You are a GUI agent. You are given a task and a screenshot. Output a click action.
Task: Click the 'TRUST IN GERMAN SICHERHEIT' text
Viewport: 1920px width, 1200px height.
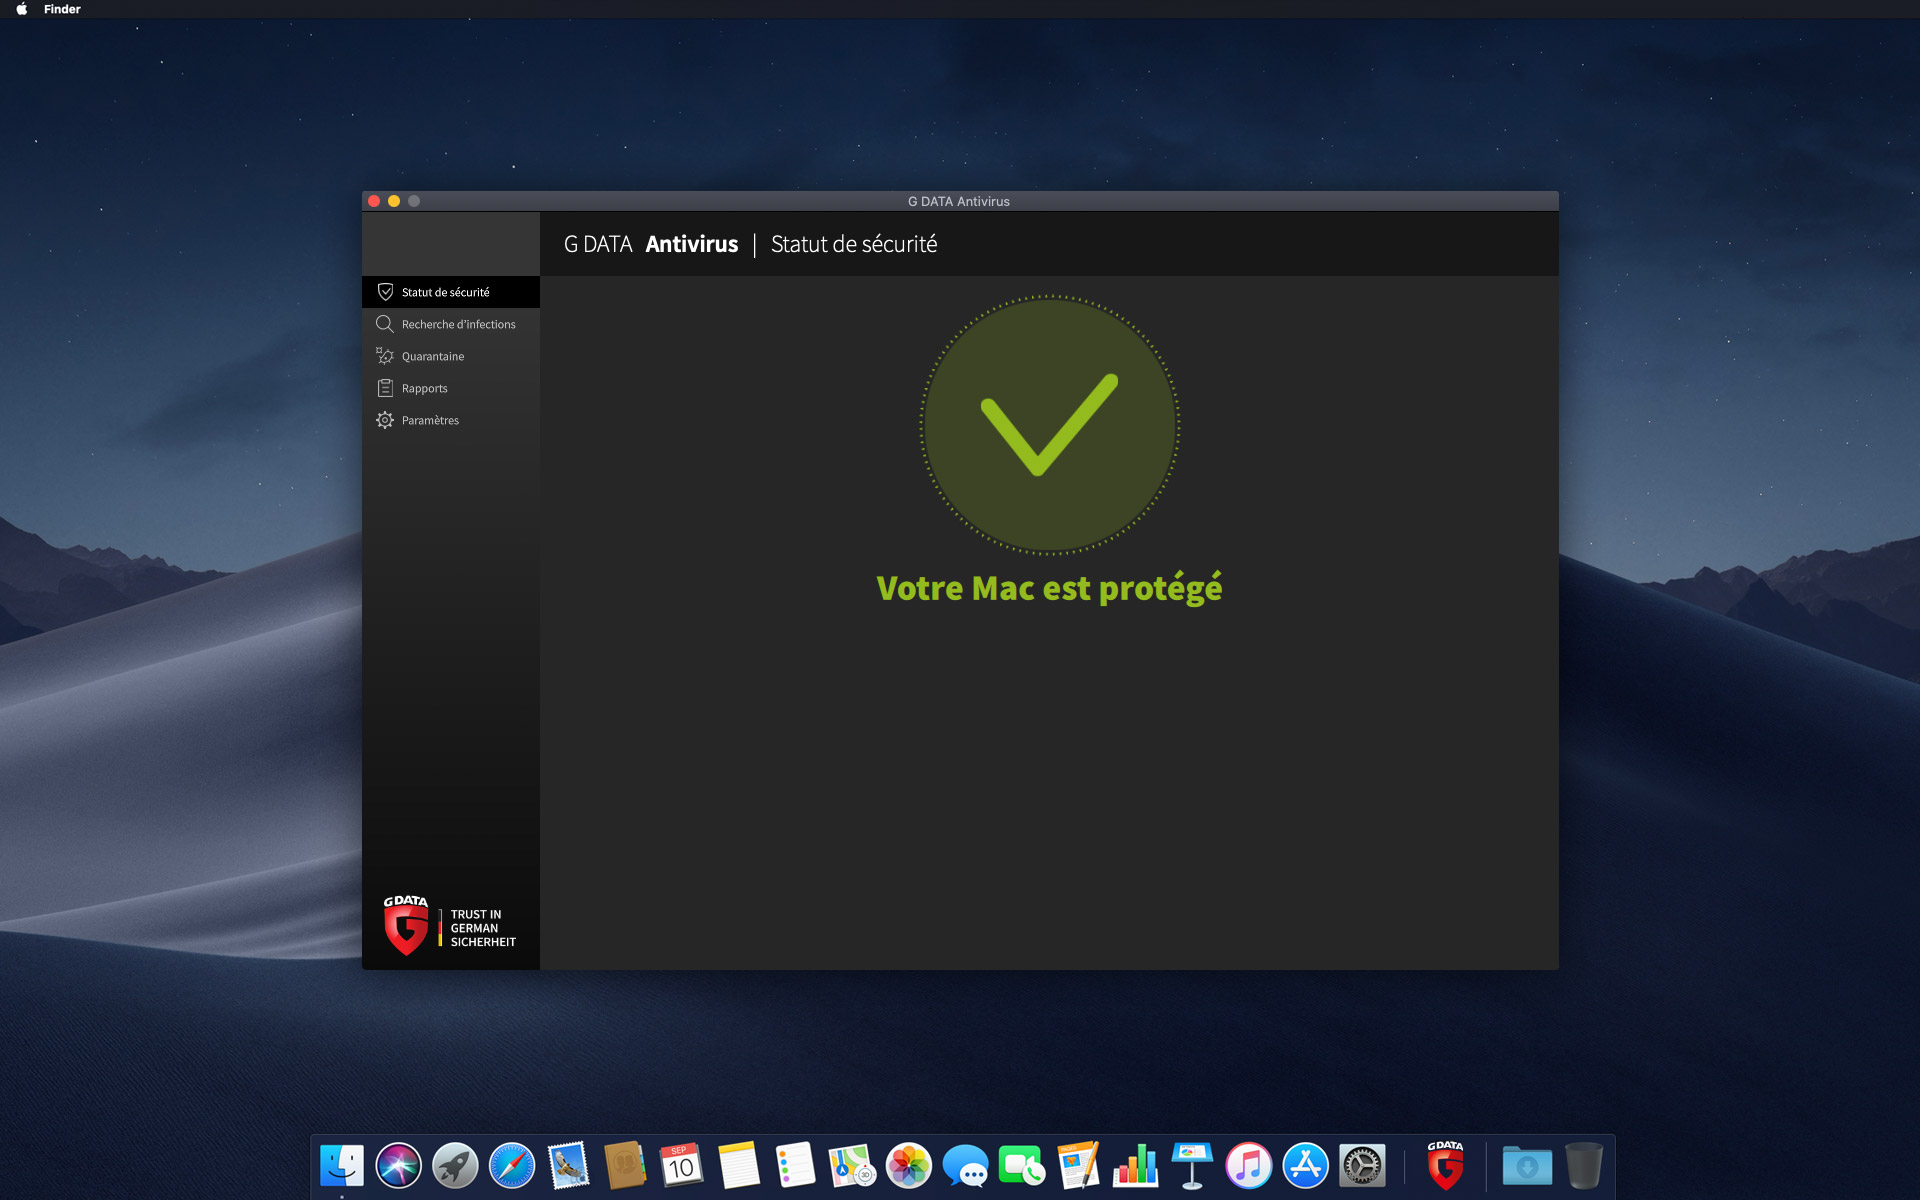pyautogui.click(x=483, y=928)
